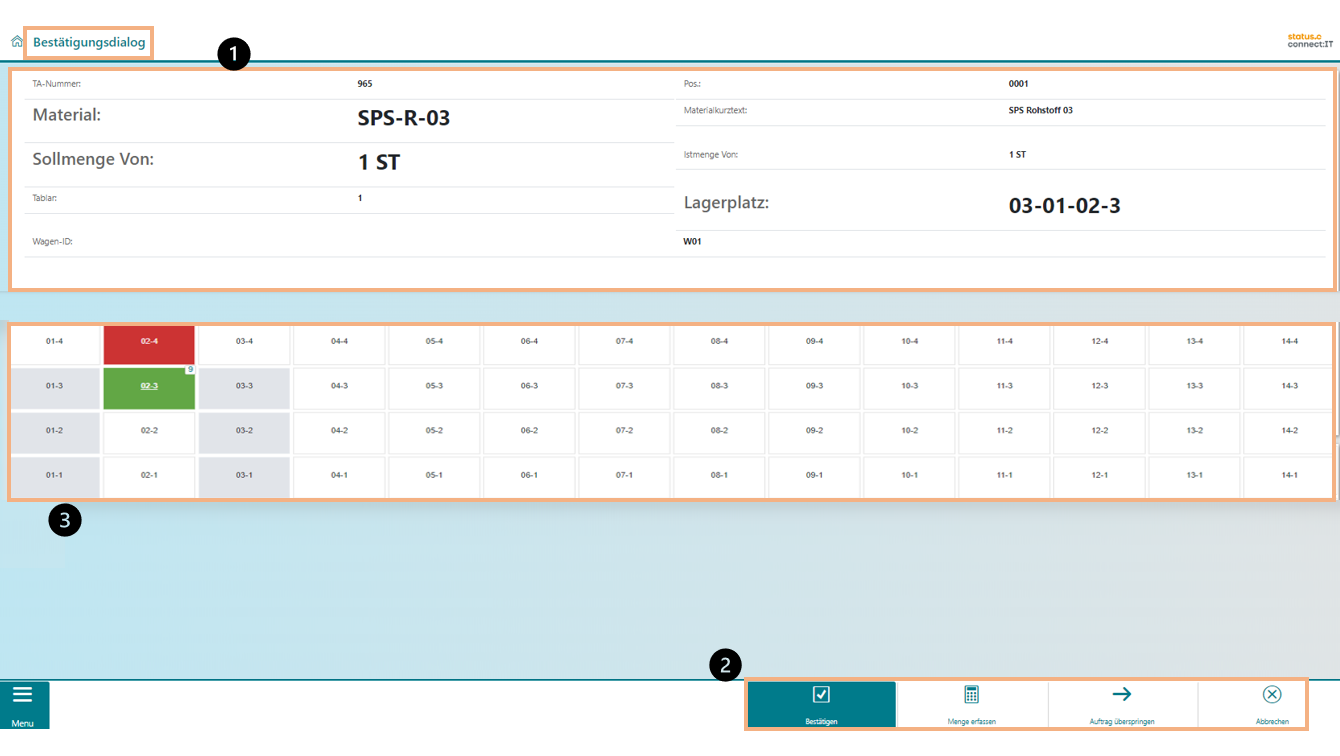Choose grey storage cell 01-3

pyautogui.click(x=54, y=386)
